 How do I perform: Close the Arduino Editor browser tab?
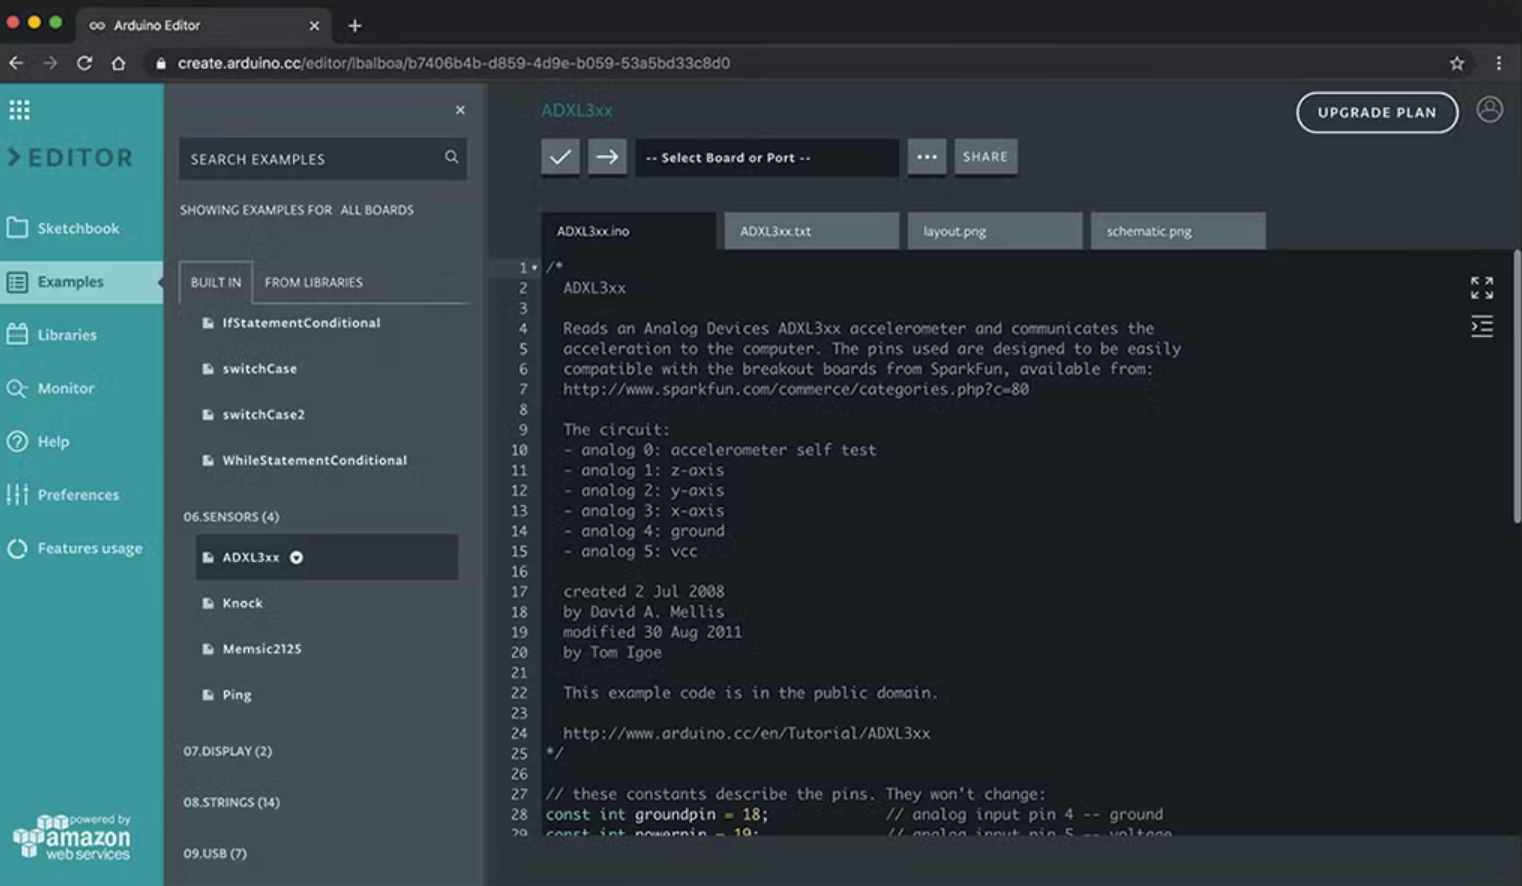coord(314,26)
